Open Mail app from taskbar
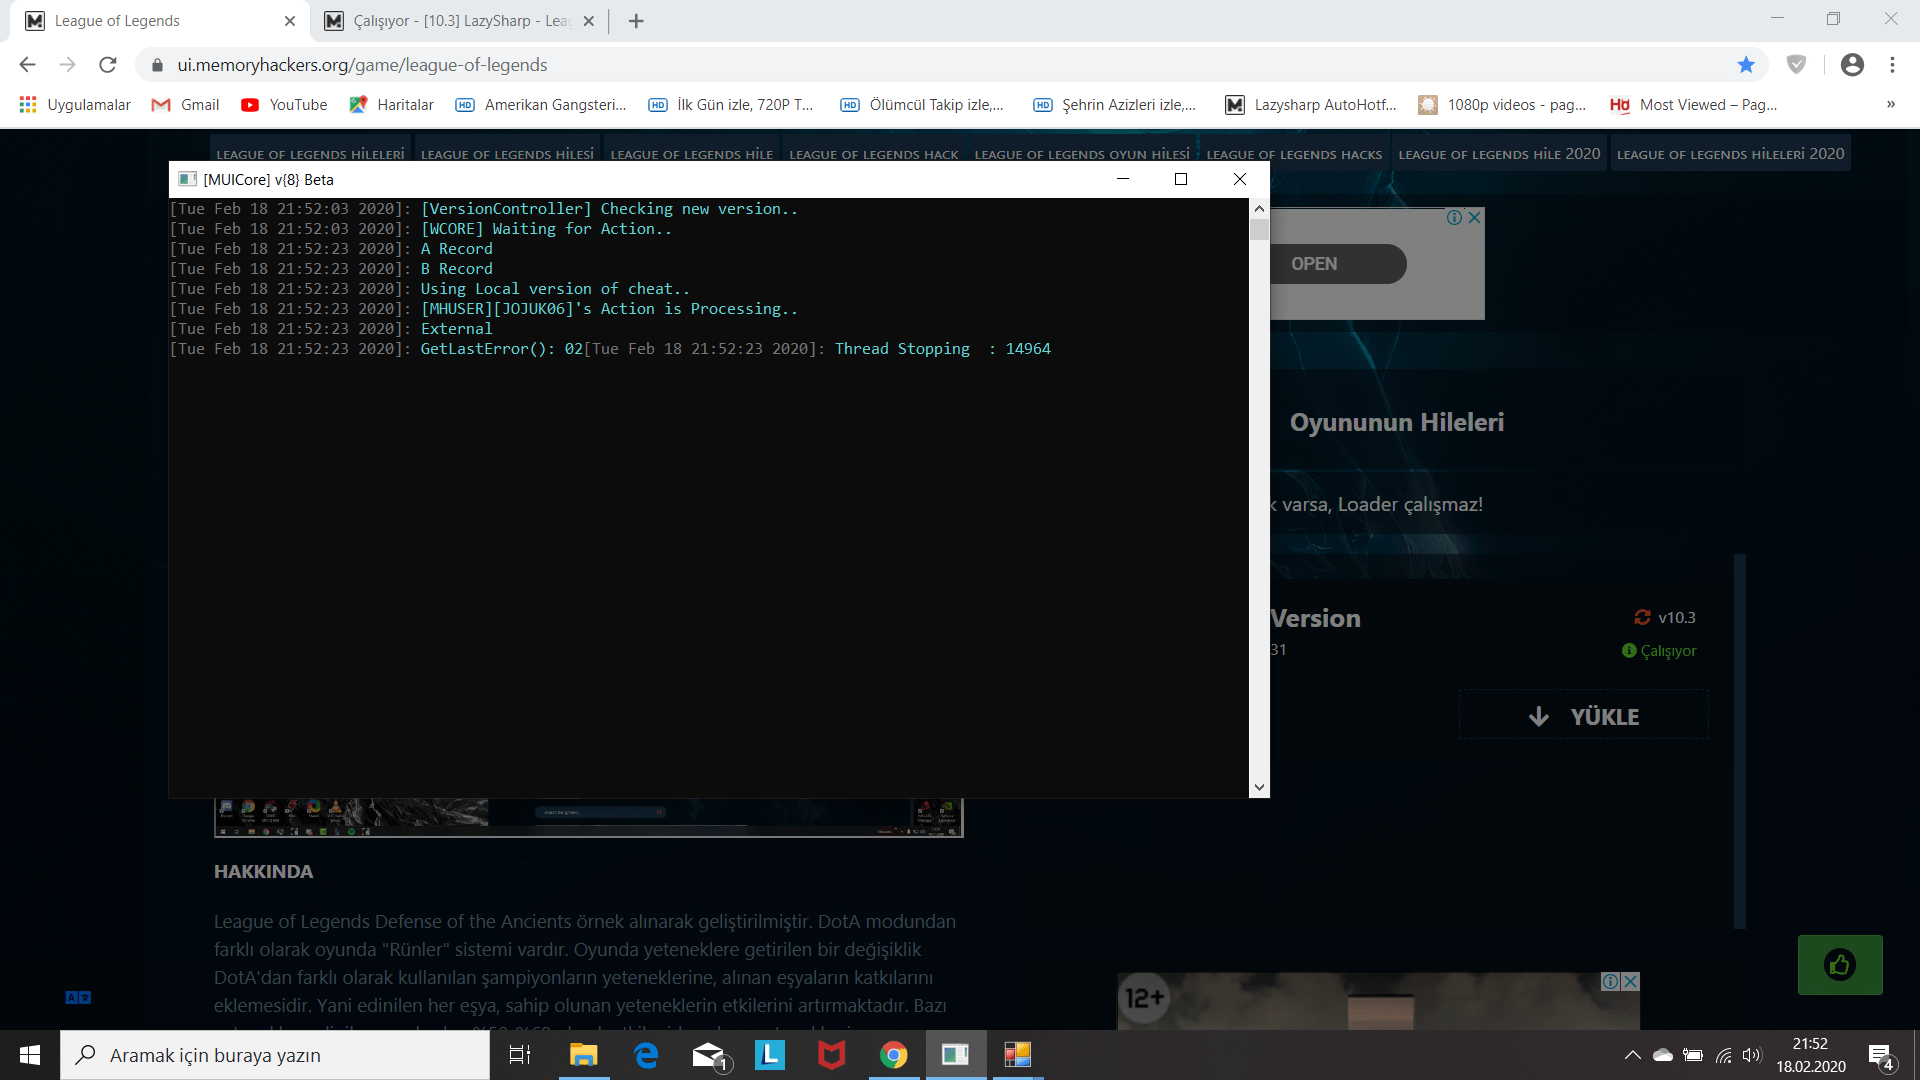The image size is (1920, 1080). (x=709, y=1055)
